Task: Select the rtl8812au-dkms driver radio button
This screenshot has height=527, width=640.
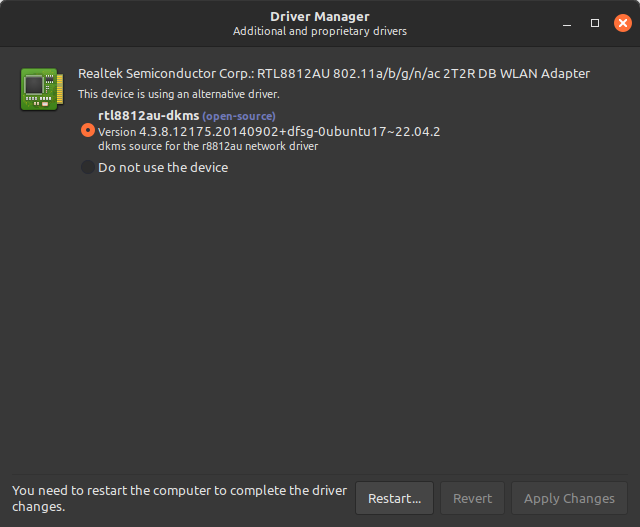Action: coord(88,130)
